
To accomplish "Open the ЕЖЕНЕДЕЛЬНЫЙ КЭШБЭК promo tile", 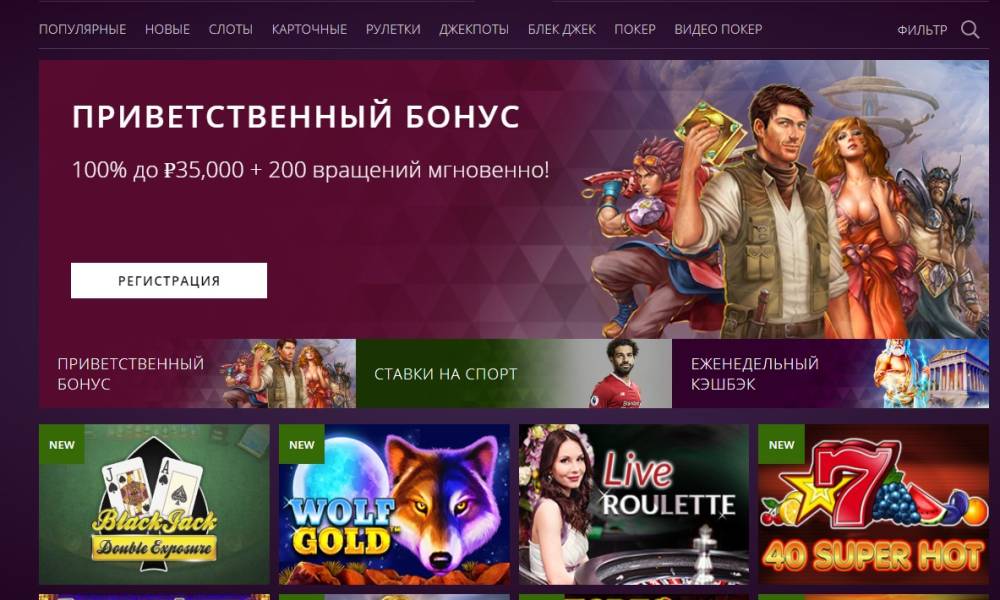I will (x=830, y=374).
